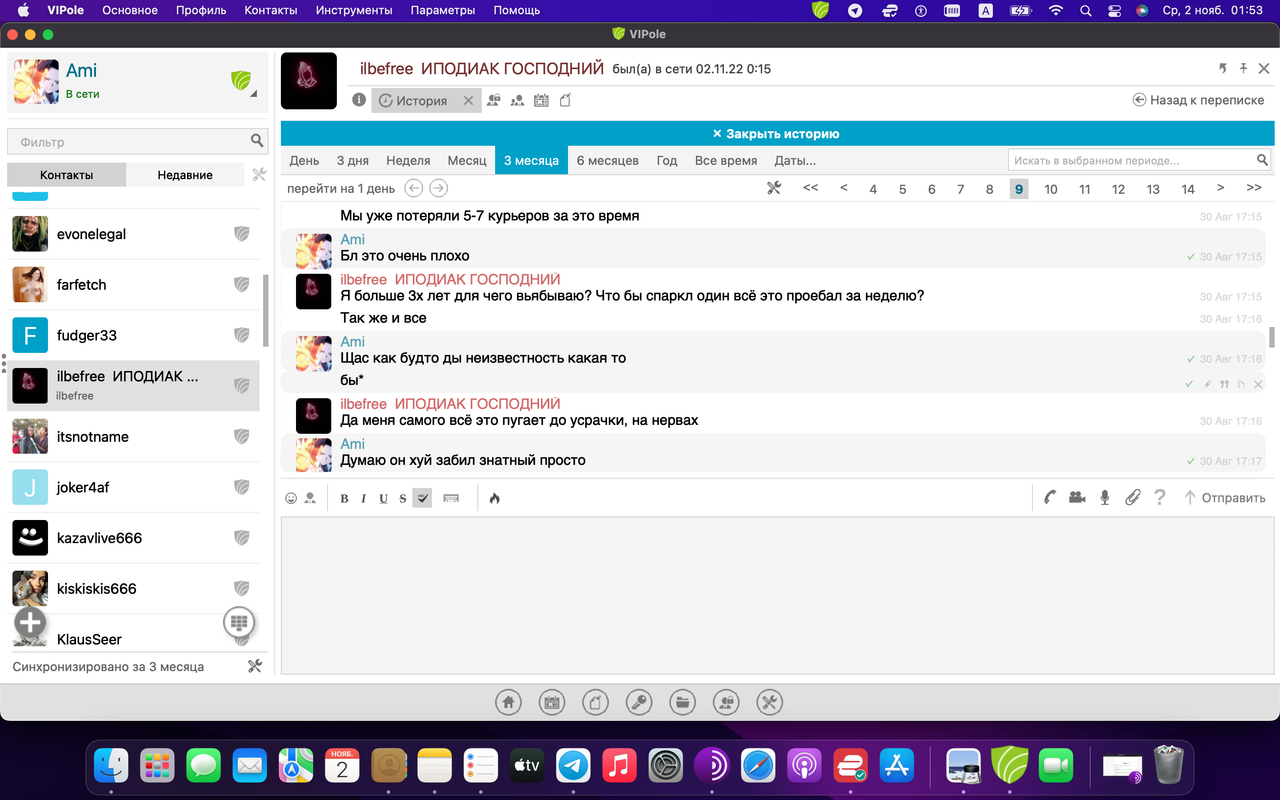Click the pin window icon in chat header
Image resolution: width=1280 pixels, height=800 pixels.
pos(1243,69)
